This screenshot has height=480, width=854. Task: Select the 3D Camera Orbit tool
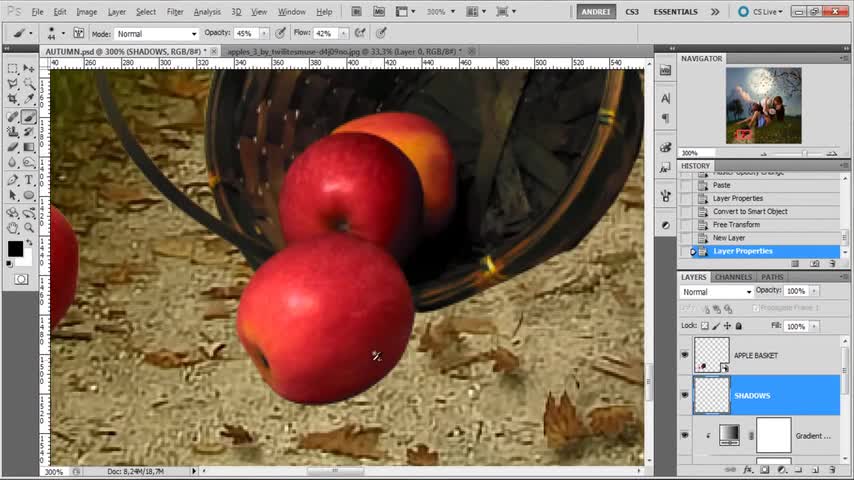pos(29,212)
